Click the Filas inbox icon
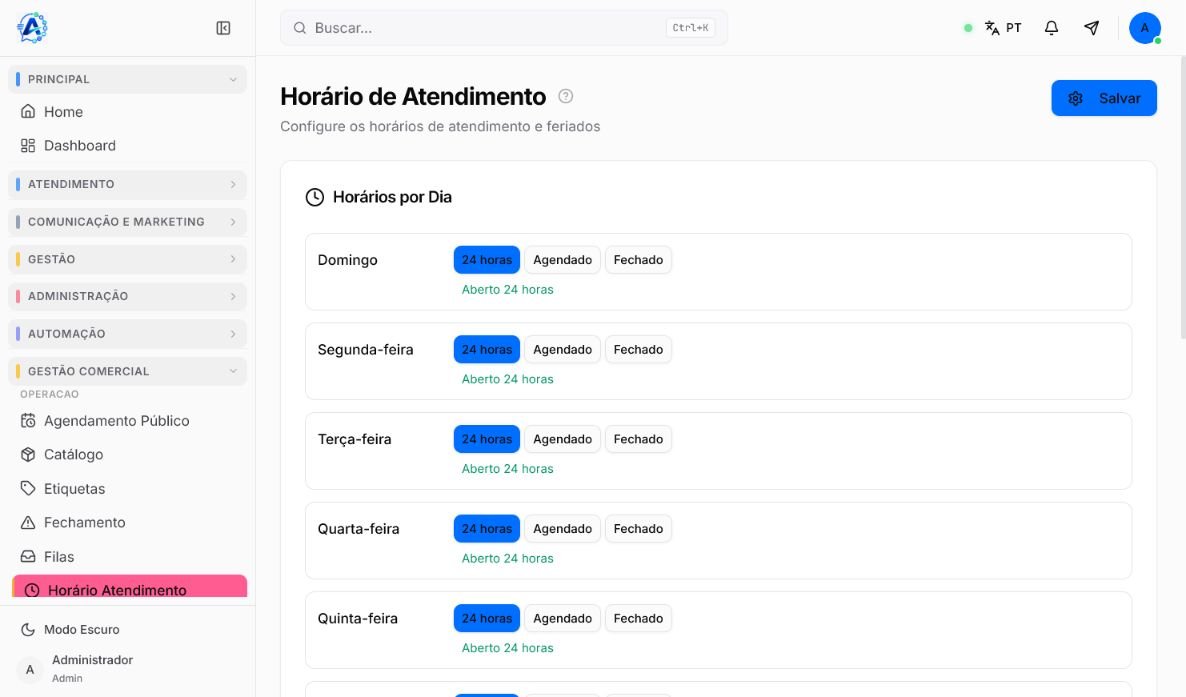Viewport: 1186px width, 697px height. click(28, 556)
